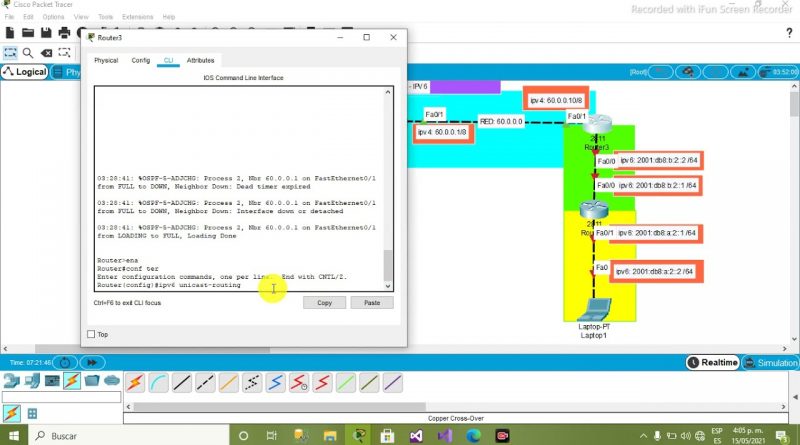Viewport: 800px width, 445px height.
Task: Click the device search input field
Action: pyautogui.click(x=62, y=397)
